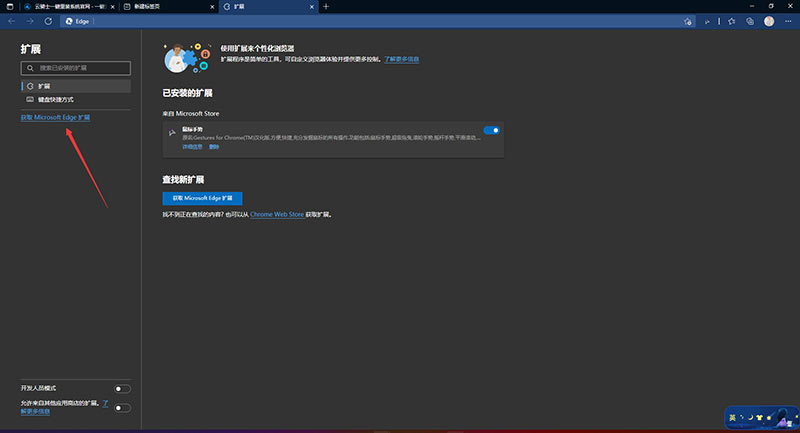Viewport: 800px width, 433px height.
Task: Open 详细信息 for the 鼠标手势 extension
Action: [192, 147]
